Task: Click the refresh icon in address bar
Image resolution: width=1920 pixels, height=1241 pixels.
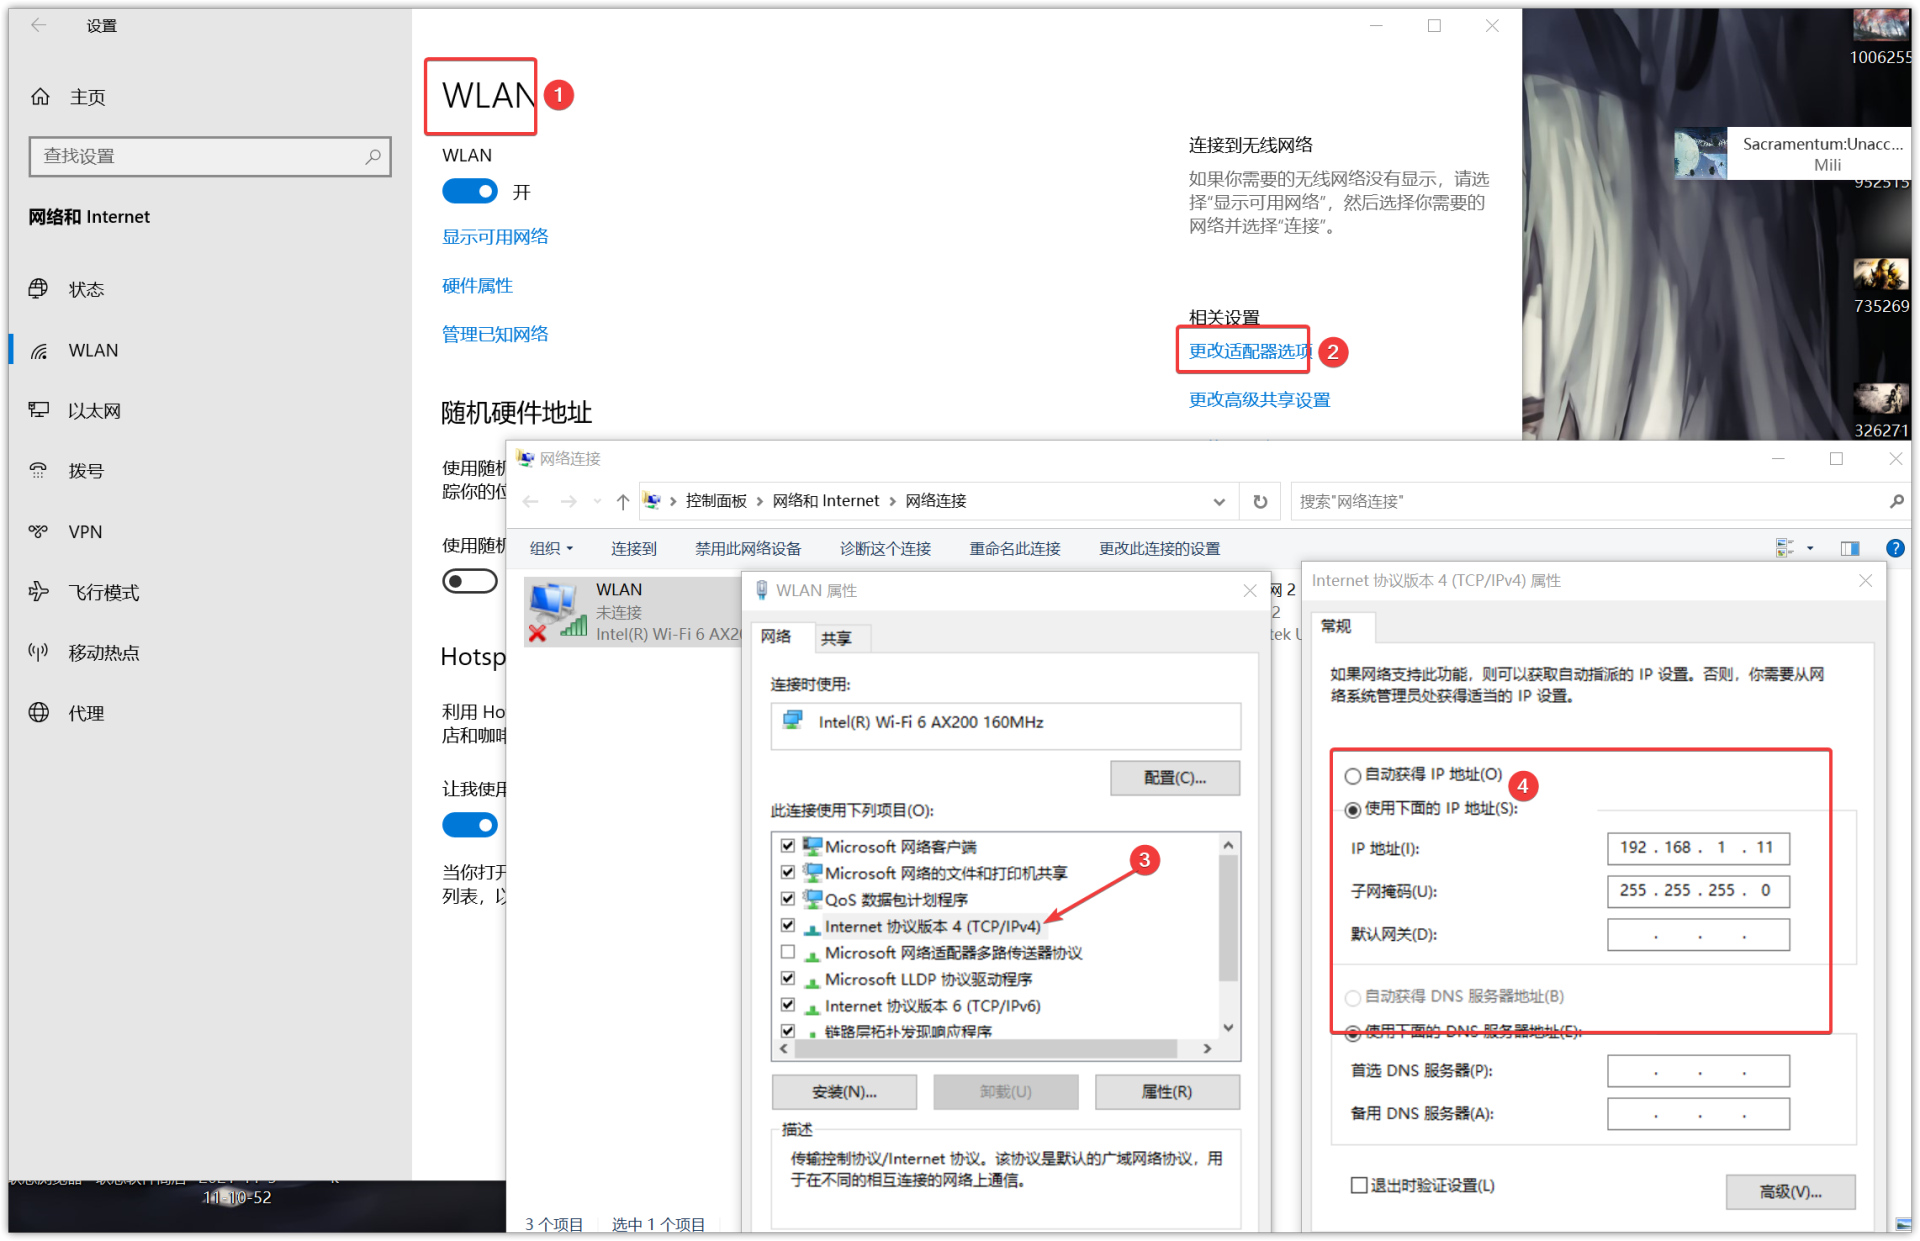Action: (1260, 501)
